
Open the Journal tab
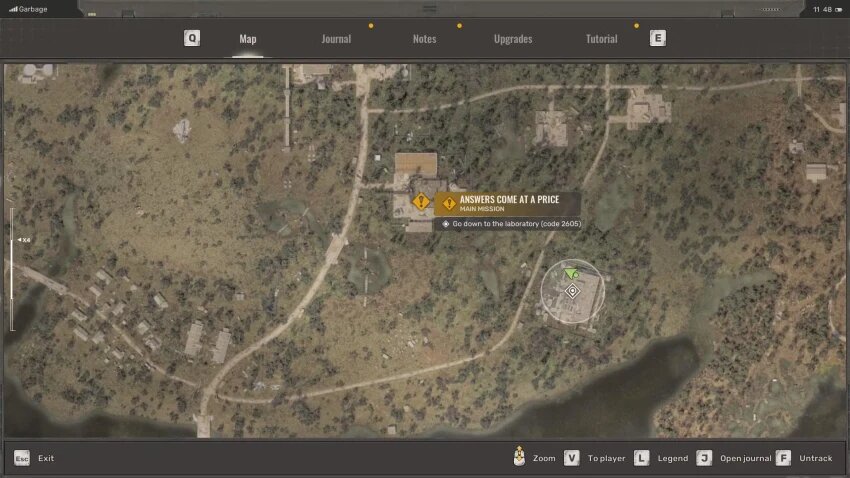pyautogui.click(x=336, y=38)
